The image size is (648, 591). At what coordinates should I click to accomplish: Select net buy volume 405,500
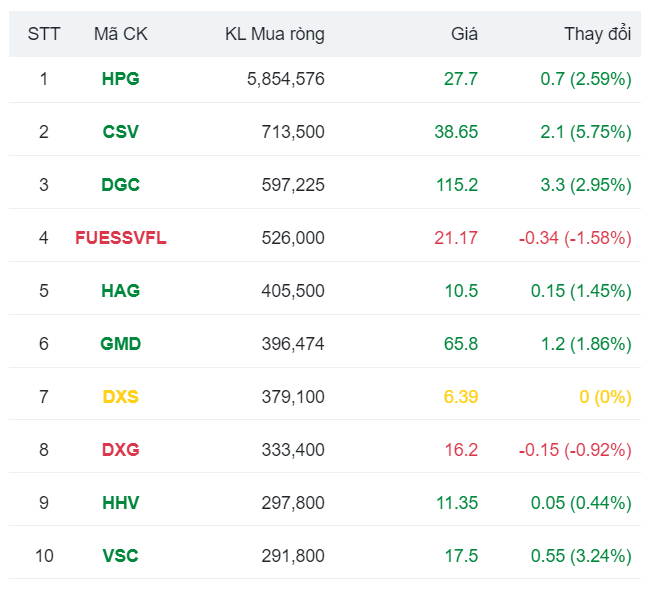tap(293, 291)
